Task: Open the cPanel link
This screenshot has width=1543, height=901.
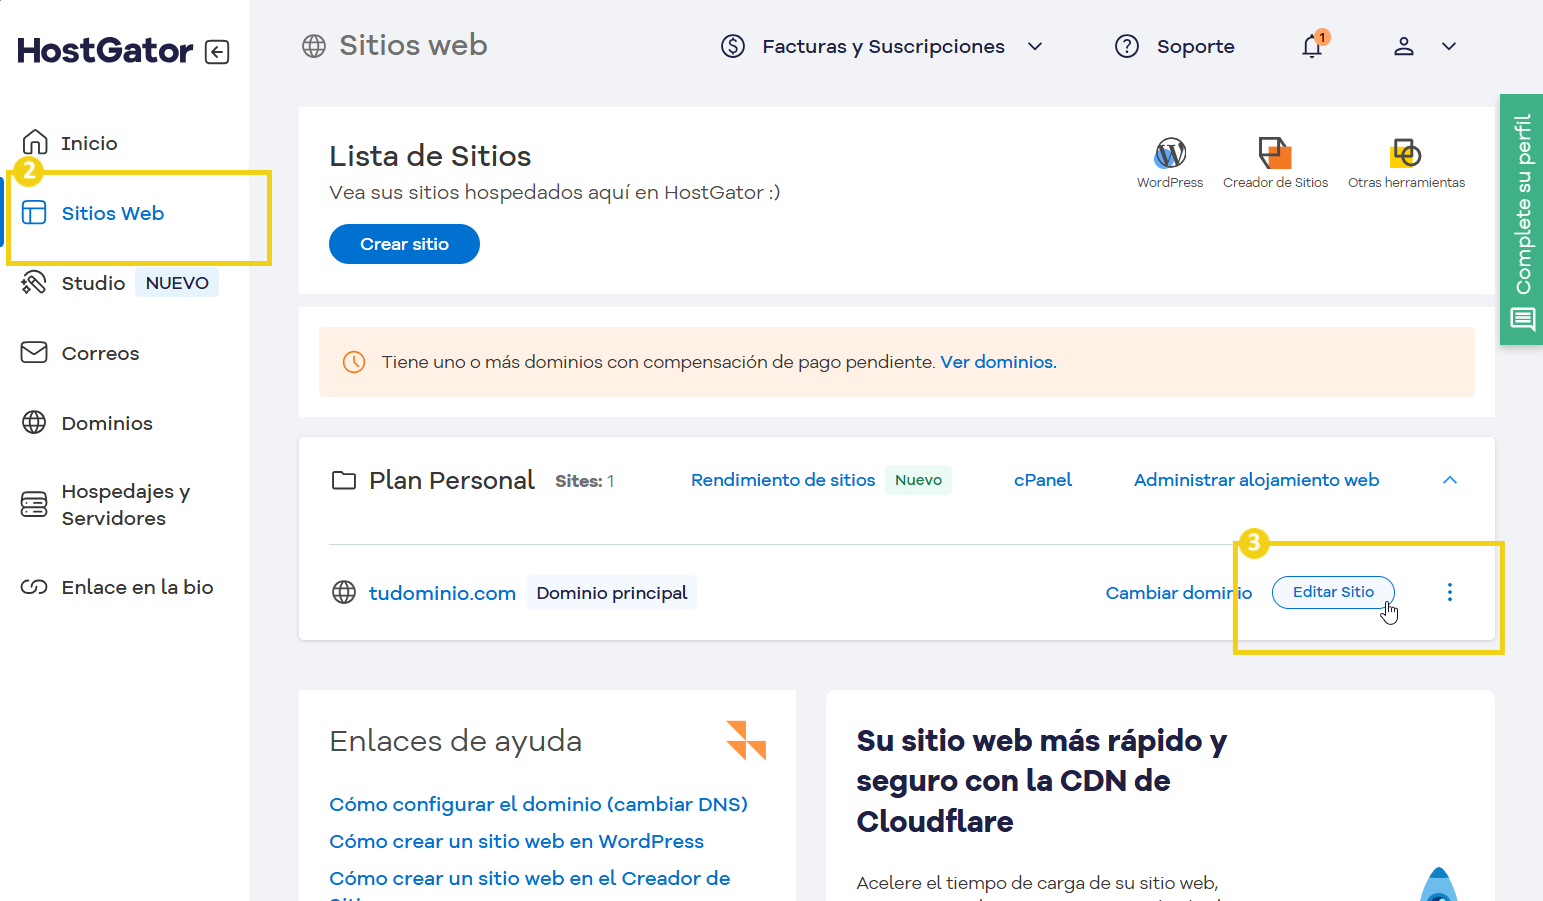Action: [1043, 480]
